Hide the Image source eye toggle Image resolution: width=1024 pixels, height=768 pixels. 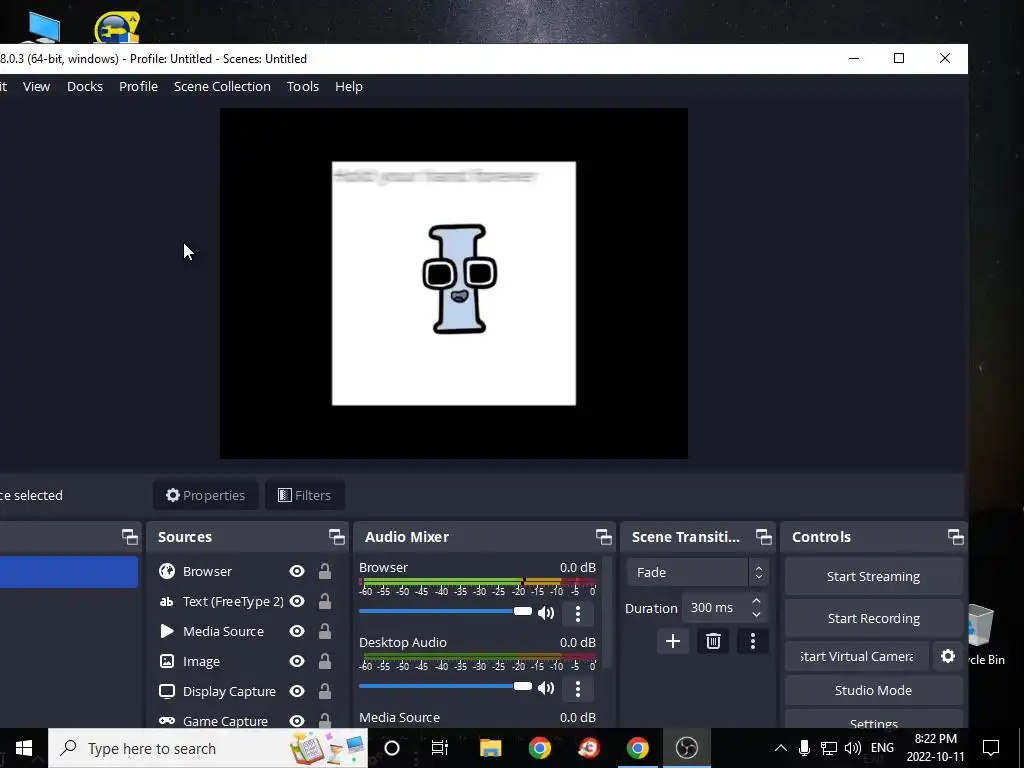(x=297, y=662)
